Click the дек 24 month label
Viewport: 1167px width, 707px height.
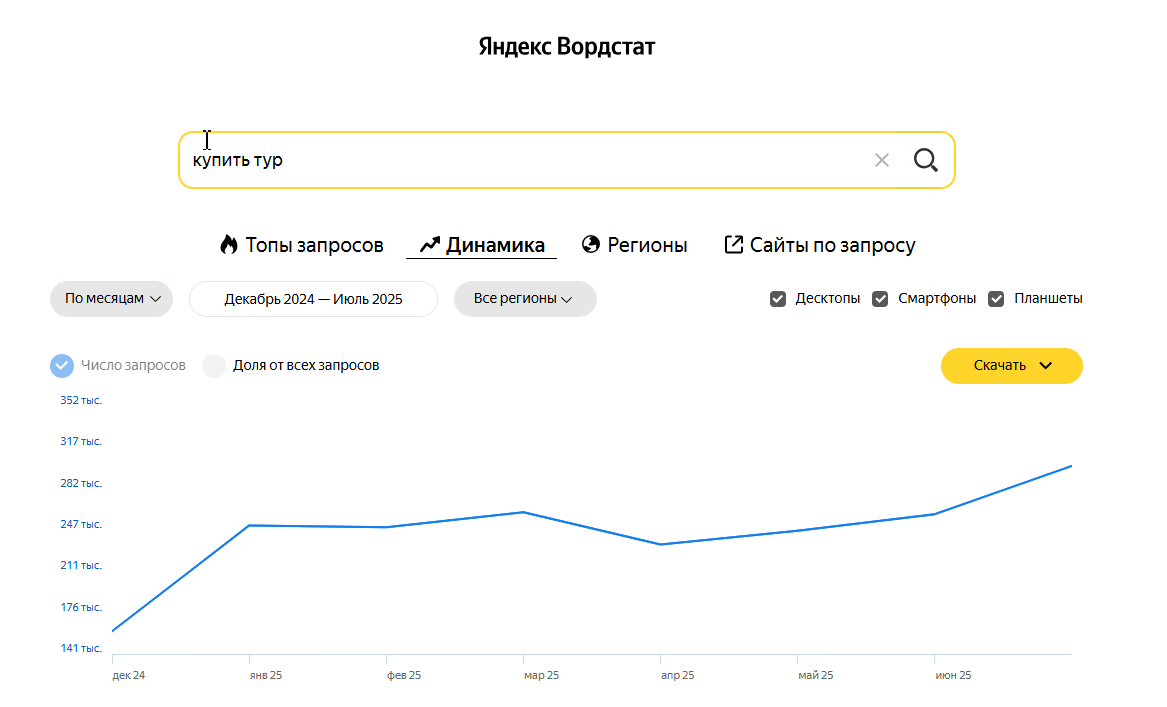(129, 676)
